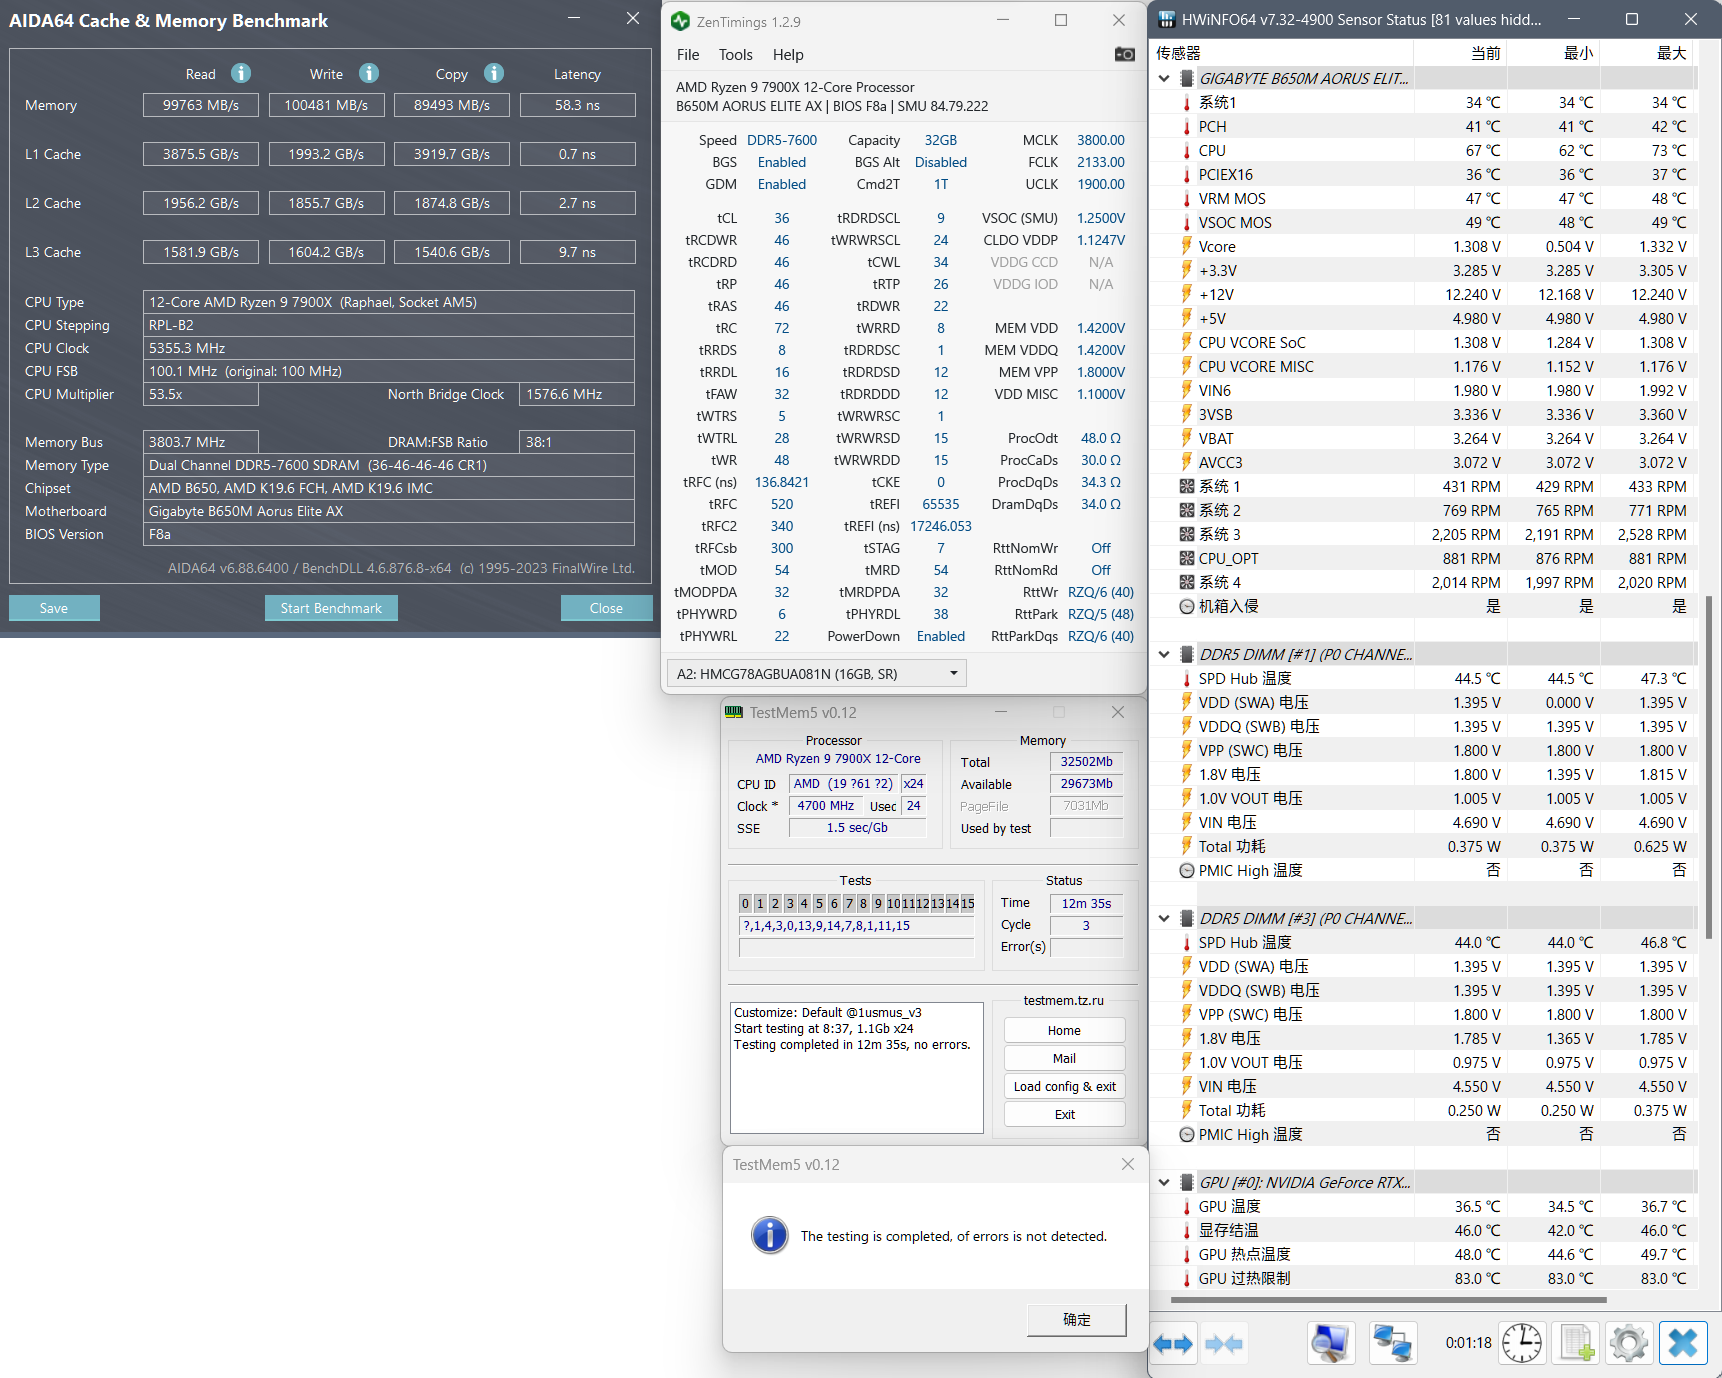This screenshot has height=1378, width=1722.
Task: Click the info icon beside Write
Action: [x=369, y=73]
